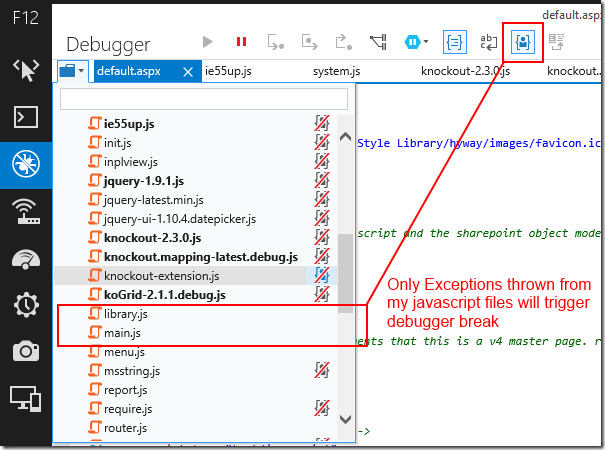
Task: Select library.js in the file list
Action: (x=126, y=314)
